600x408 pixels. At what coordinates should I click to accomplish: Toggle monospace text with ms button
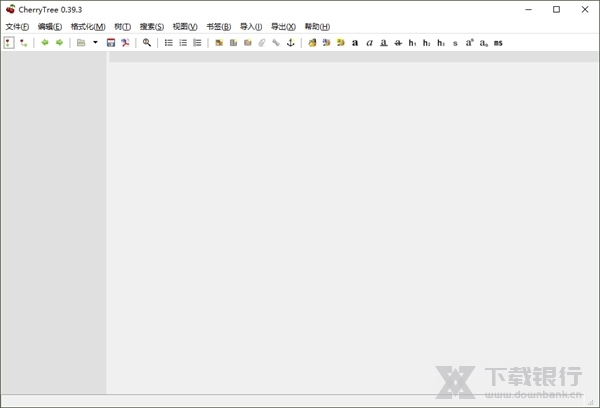(498, 43)
